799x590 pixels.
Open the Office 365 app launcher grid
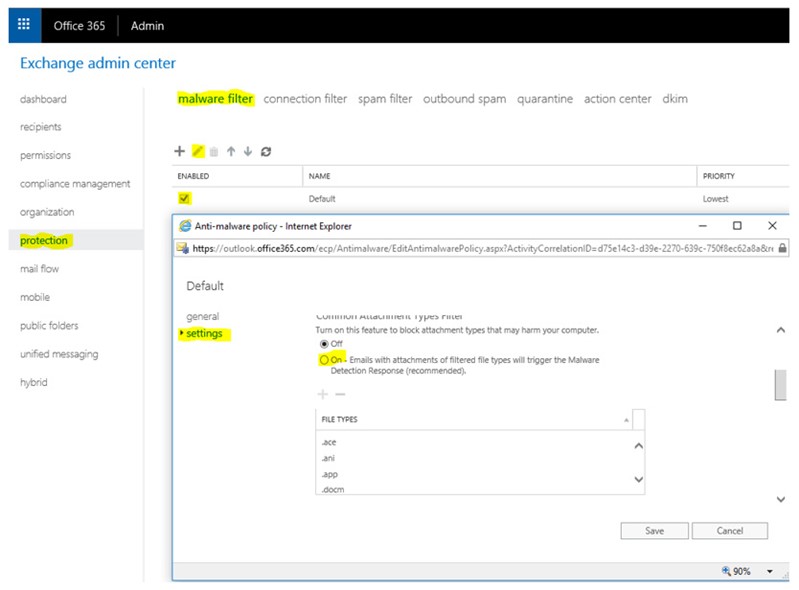click(x=24, y=25)
